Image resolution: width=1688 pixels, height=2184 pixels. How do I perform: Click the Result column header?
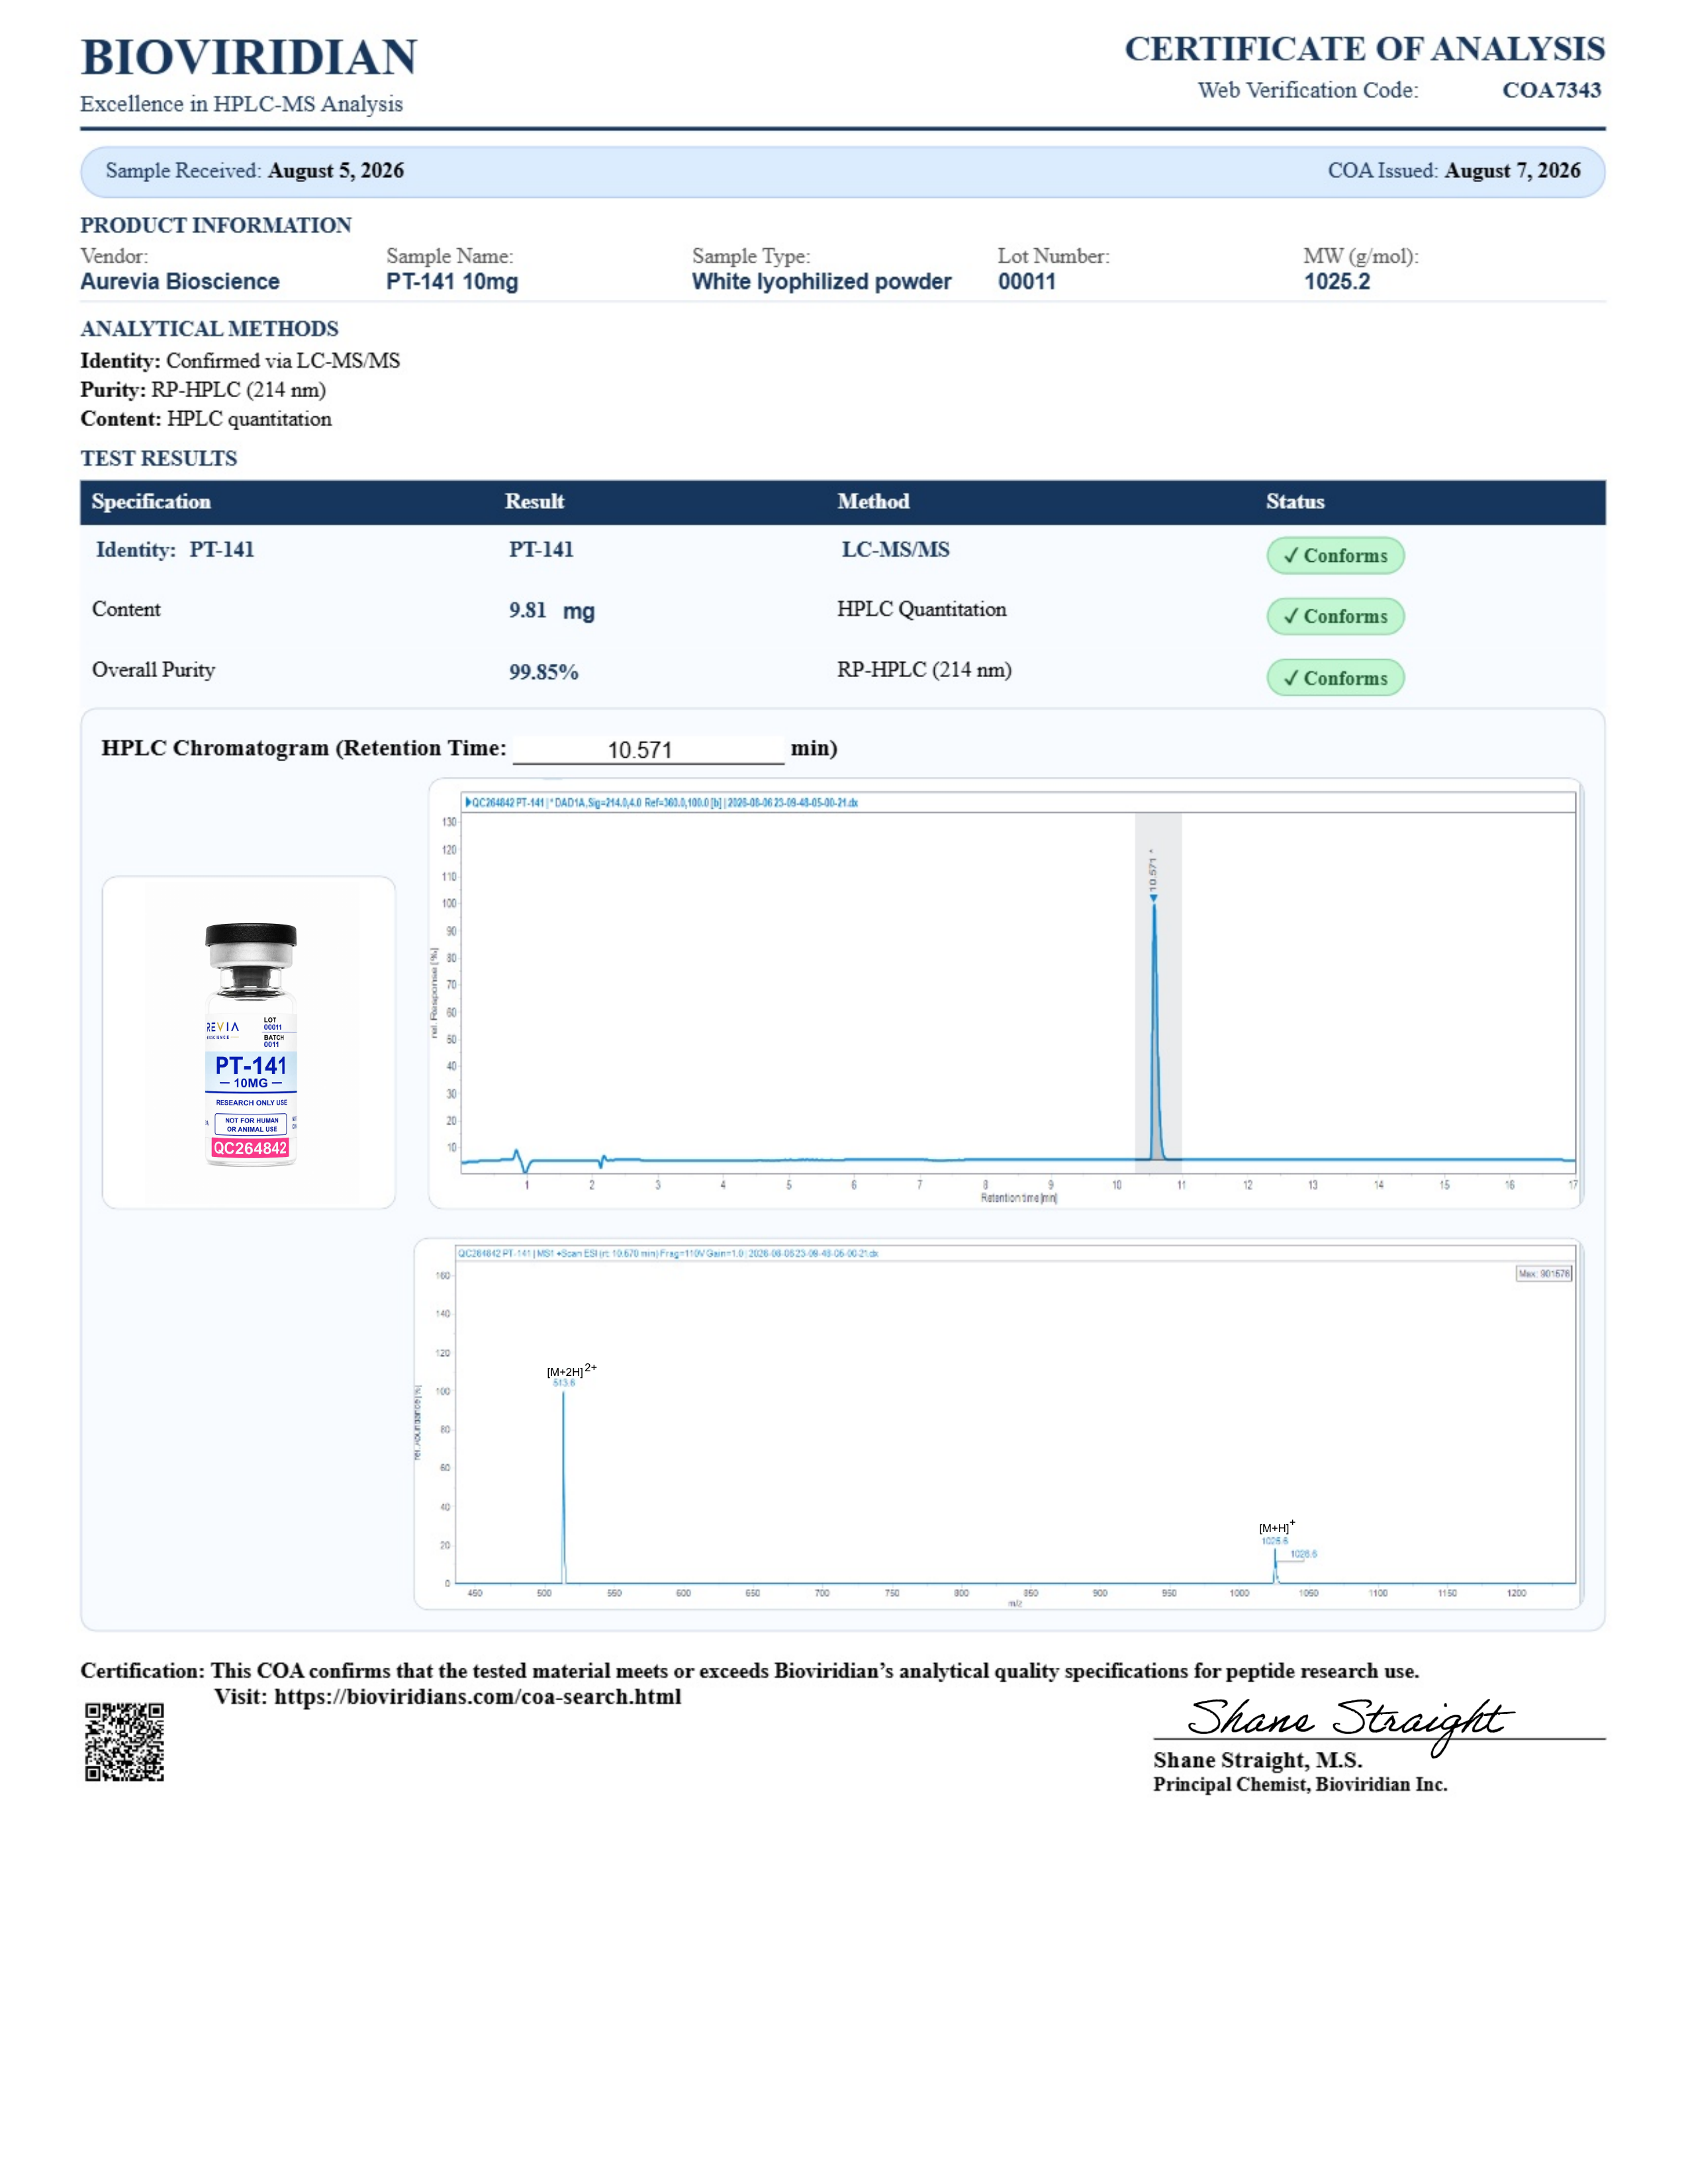click(x=534, y=502)
